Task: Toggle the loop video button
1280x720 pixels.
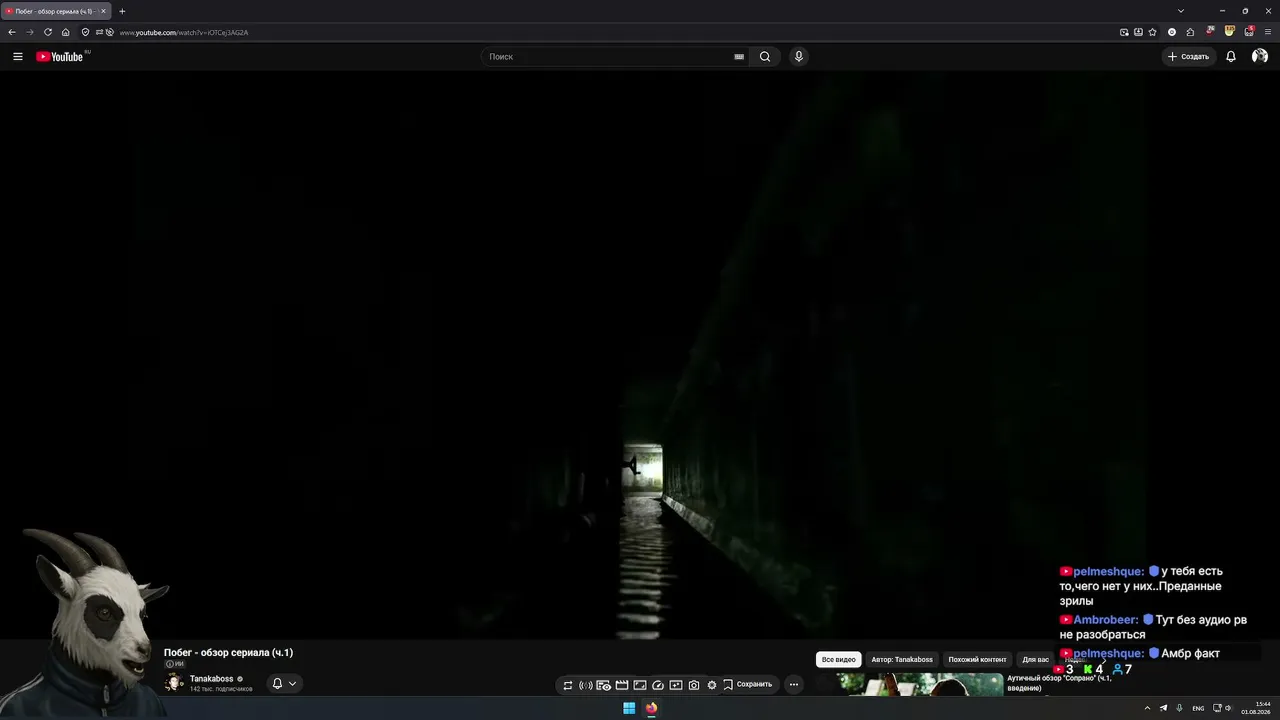Action: [x=568, y=685]
